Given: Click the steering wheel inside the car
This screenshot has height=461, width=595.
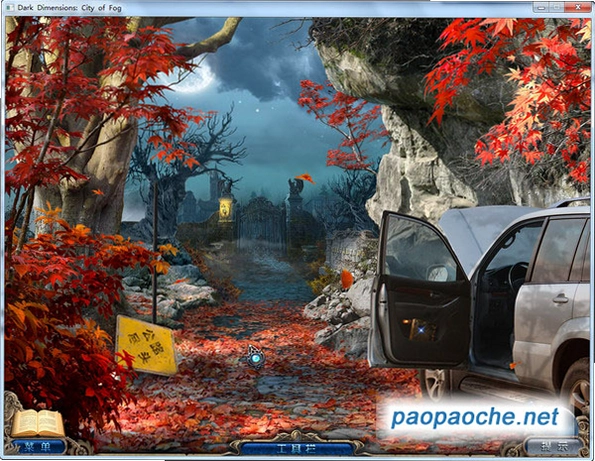Looking at the screenshot, I should point(518,276).
